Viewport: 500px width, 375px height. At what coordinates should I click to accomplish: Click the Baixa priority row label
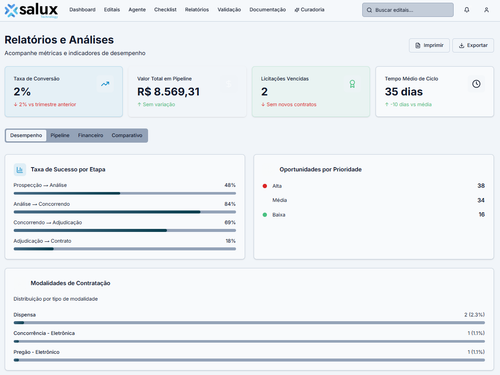[279, 215]
